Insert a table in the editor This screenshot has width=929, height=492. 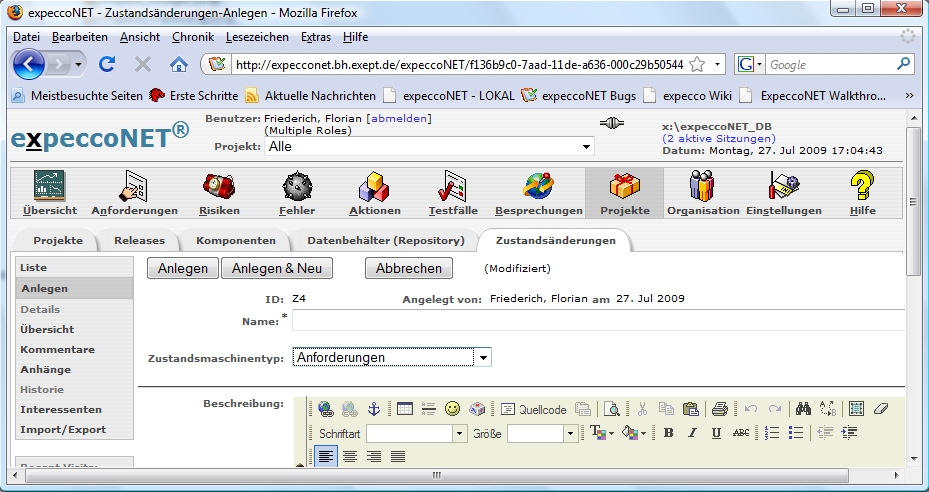pos(405,409)
